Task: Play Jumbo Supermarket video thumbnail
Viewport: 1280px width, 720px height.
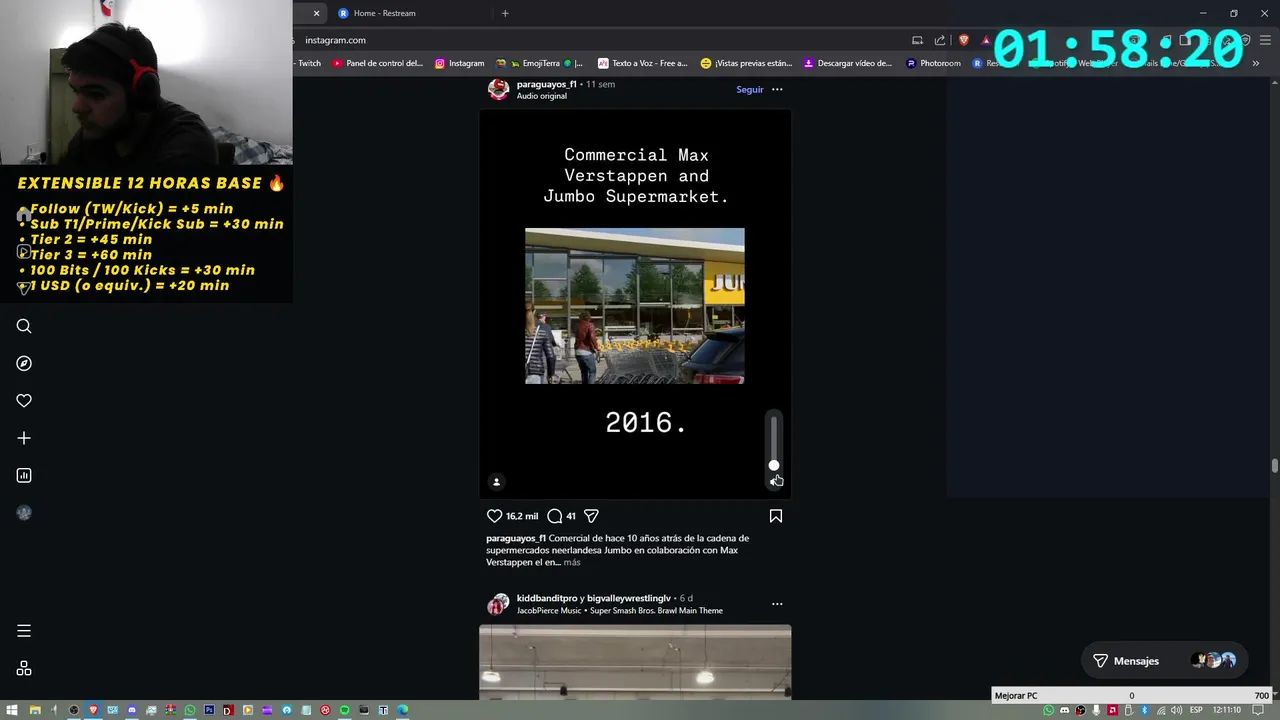Action: [635, 306]
